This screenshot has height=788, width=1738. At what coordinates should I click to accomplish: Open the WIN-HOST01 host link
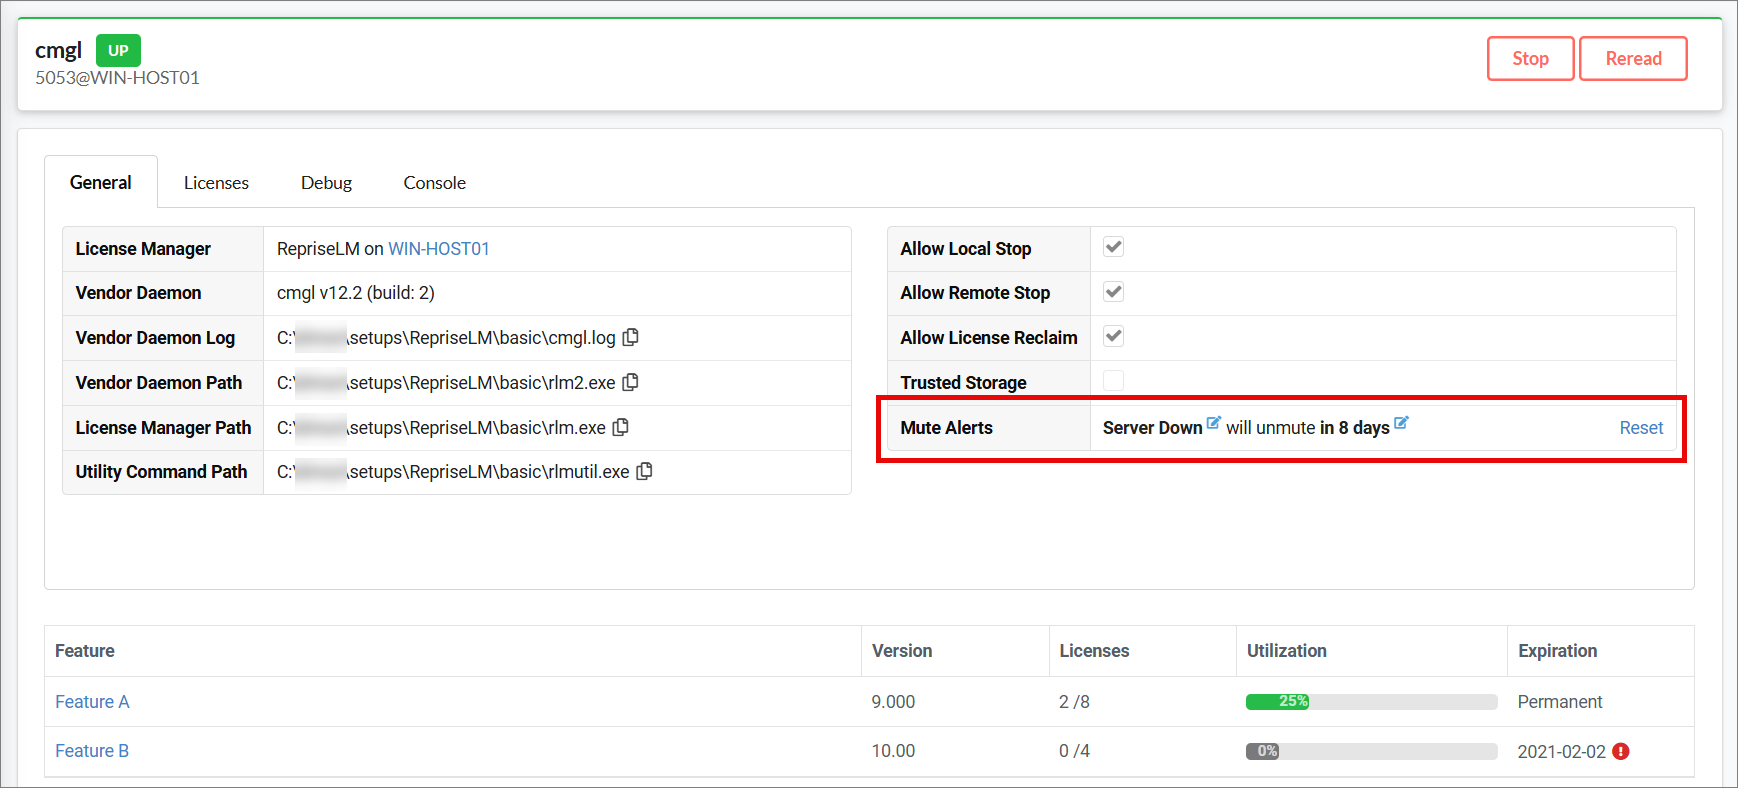(x=439, y=249)
